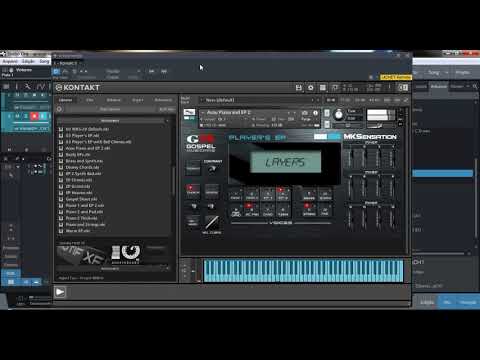Open Instr Nav option in browser
The image size is (480, 360).
coord(167,109)
